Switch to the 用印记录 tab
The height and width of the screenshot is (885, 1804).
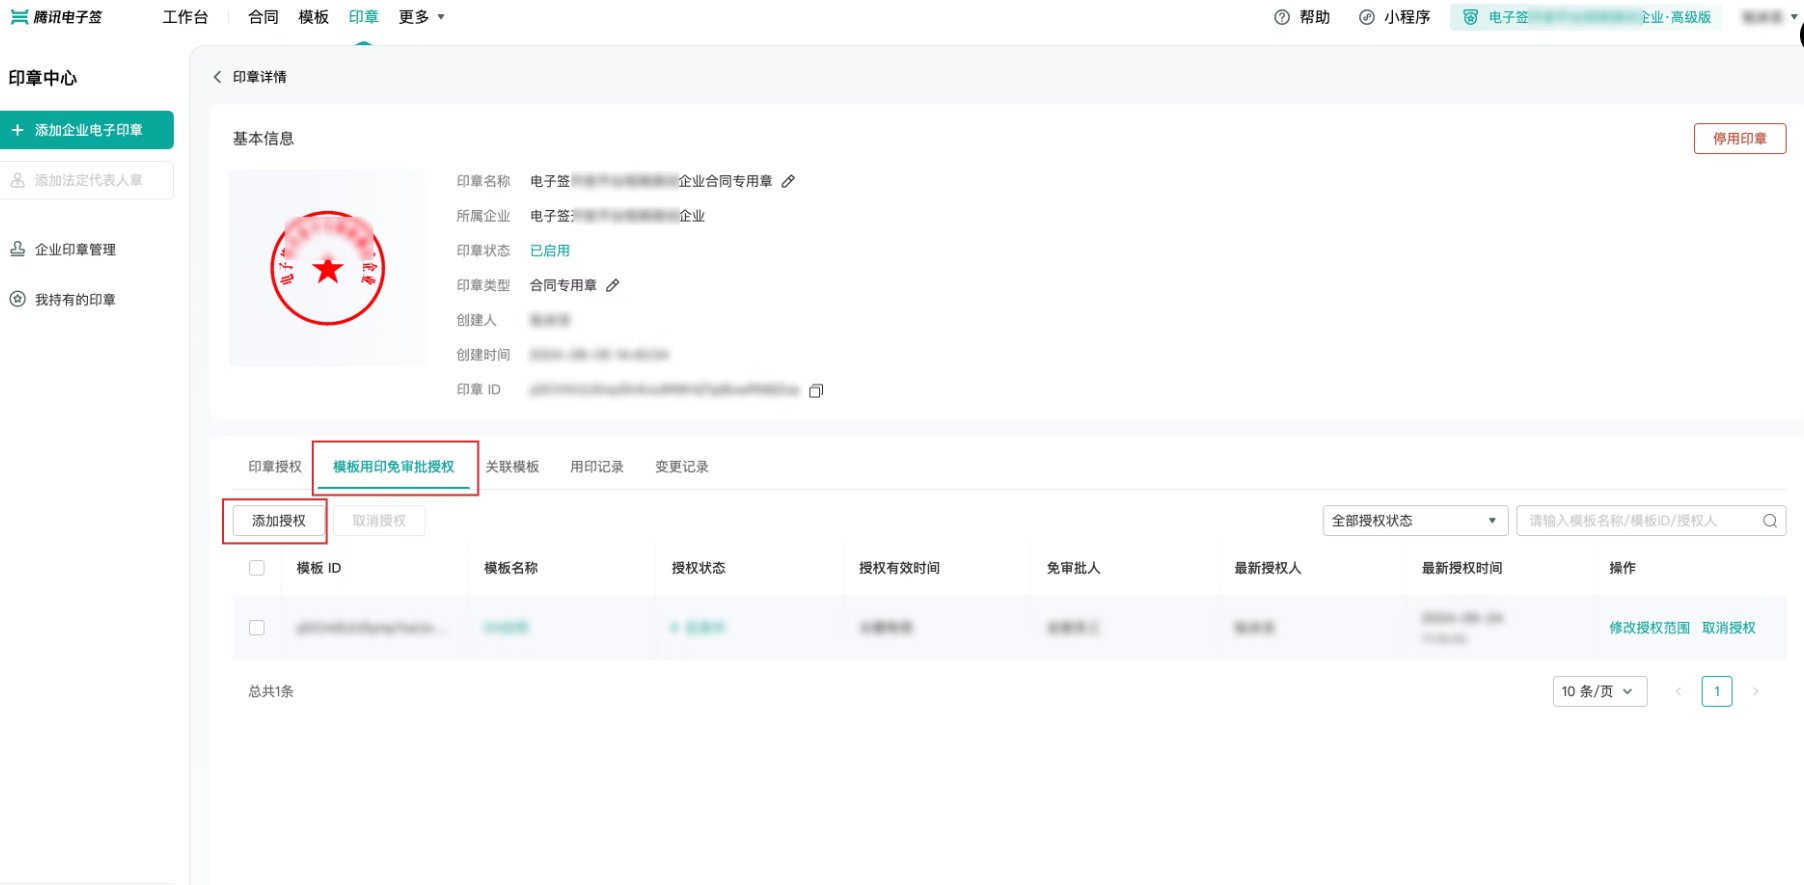coord(597,467)
